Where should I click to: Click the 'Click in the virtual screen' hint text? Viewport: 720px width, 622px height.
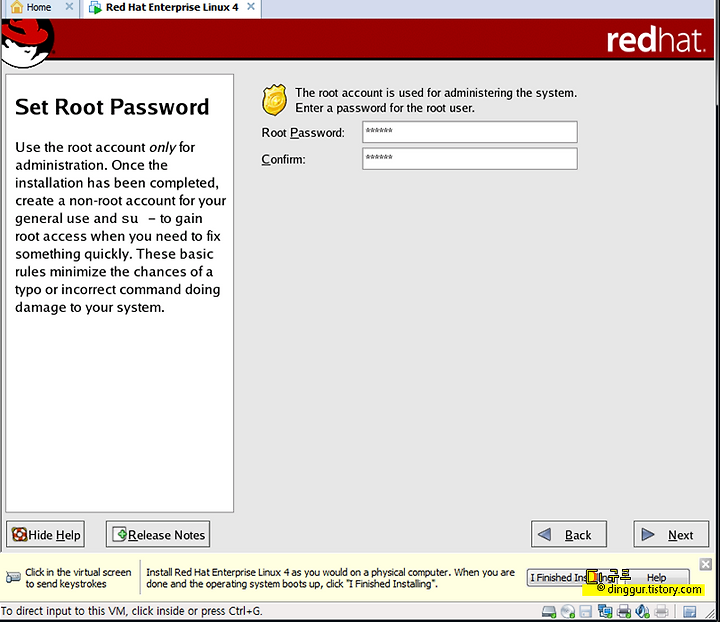click(x=78, y=578)
